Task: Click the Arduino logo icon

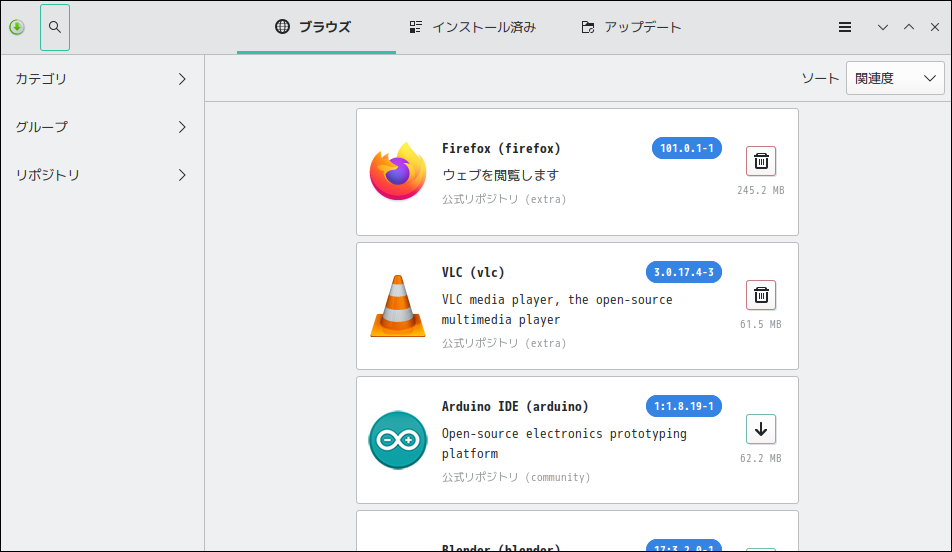Action: (398, 440)
